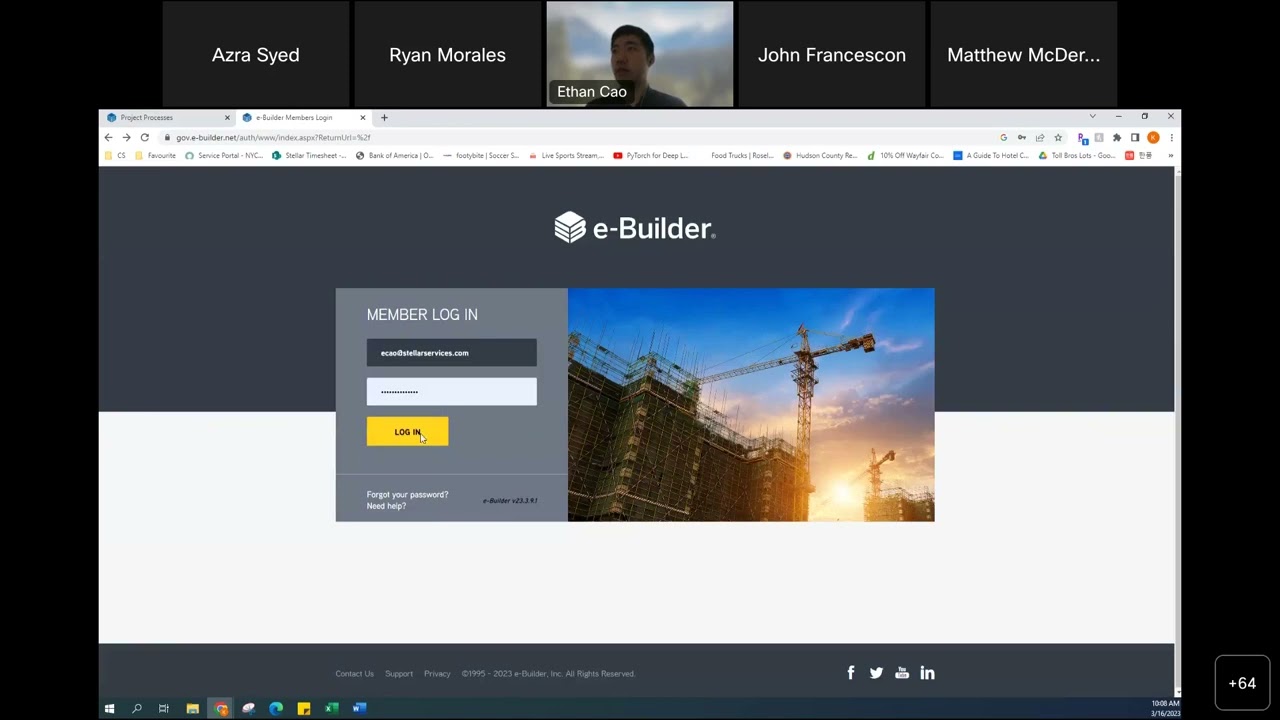Open the saved passwords key icon
1280x720 pixels.
point(1021,138)
